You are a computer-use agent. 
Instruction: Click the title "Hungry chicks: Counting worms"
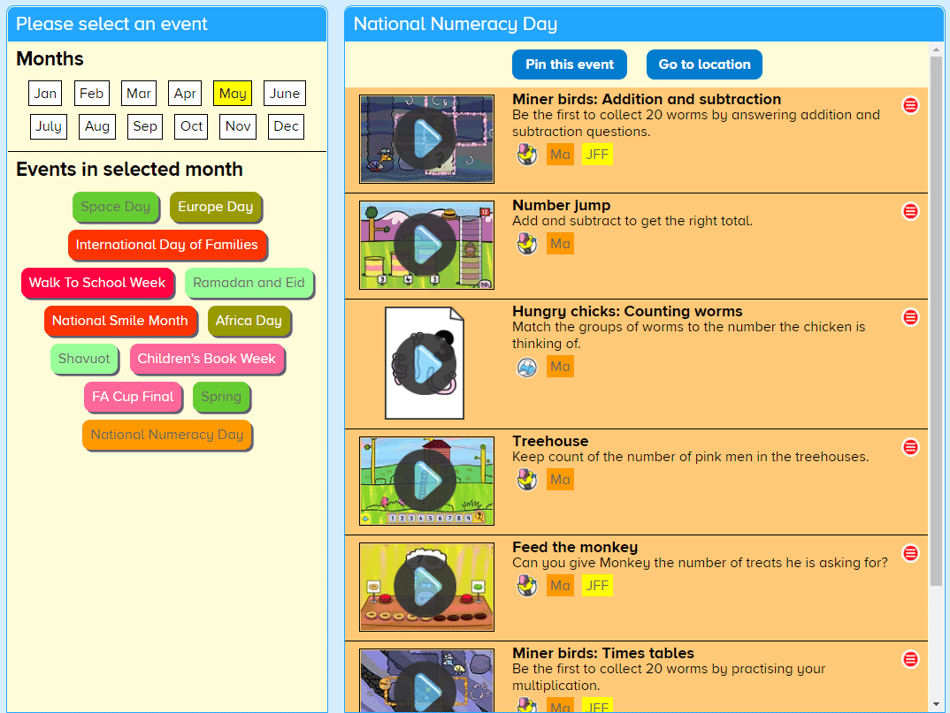point(627,311)
